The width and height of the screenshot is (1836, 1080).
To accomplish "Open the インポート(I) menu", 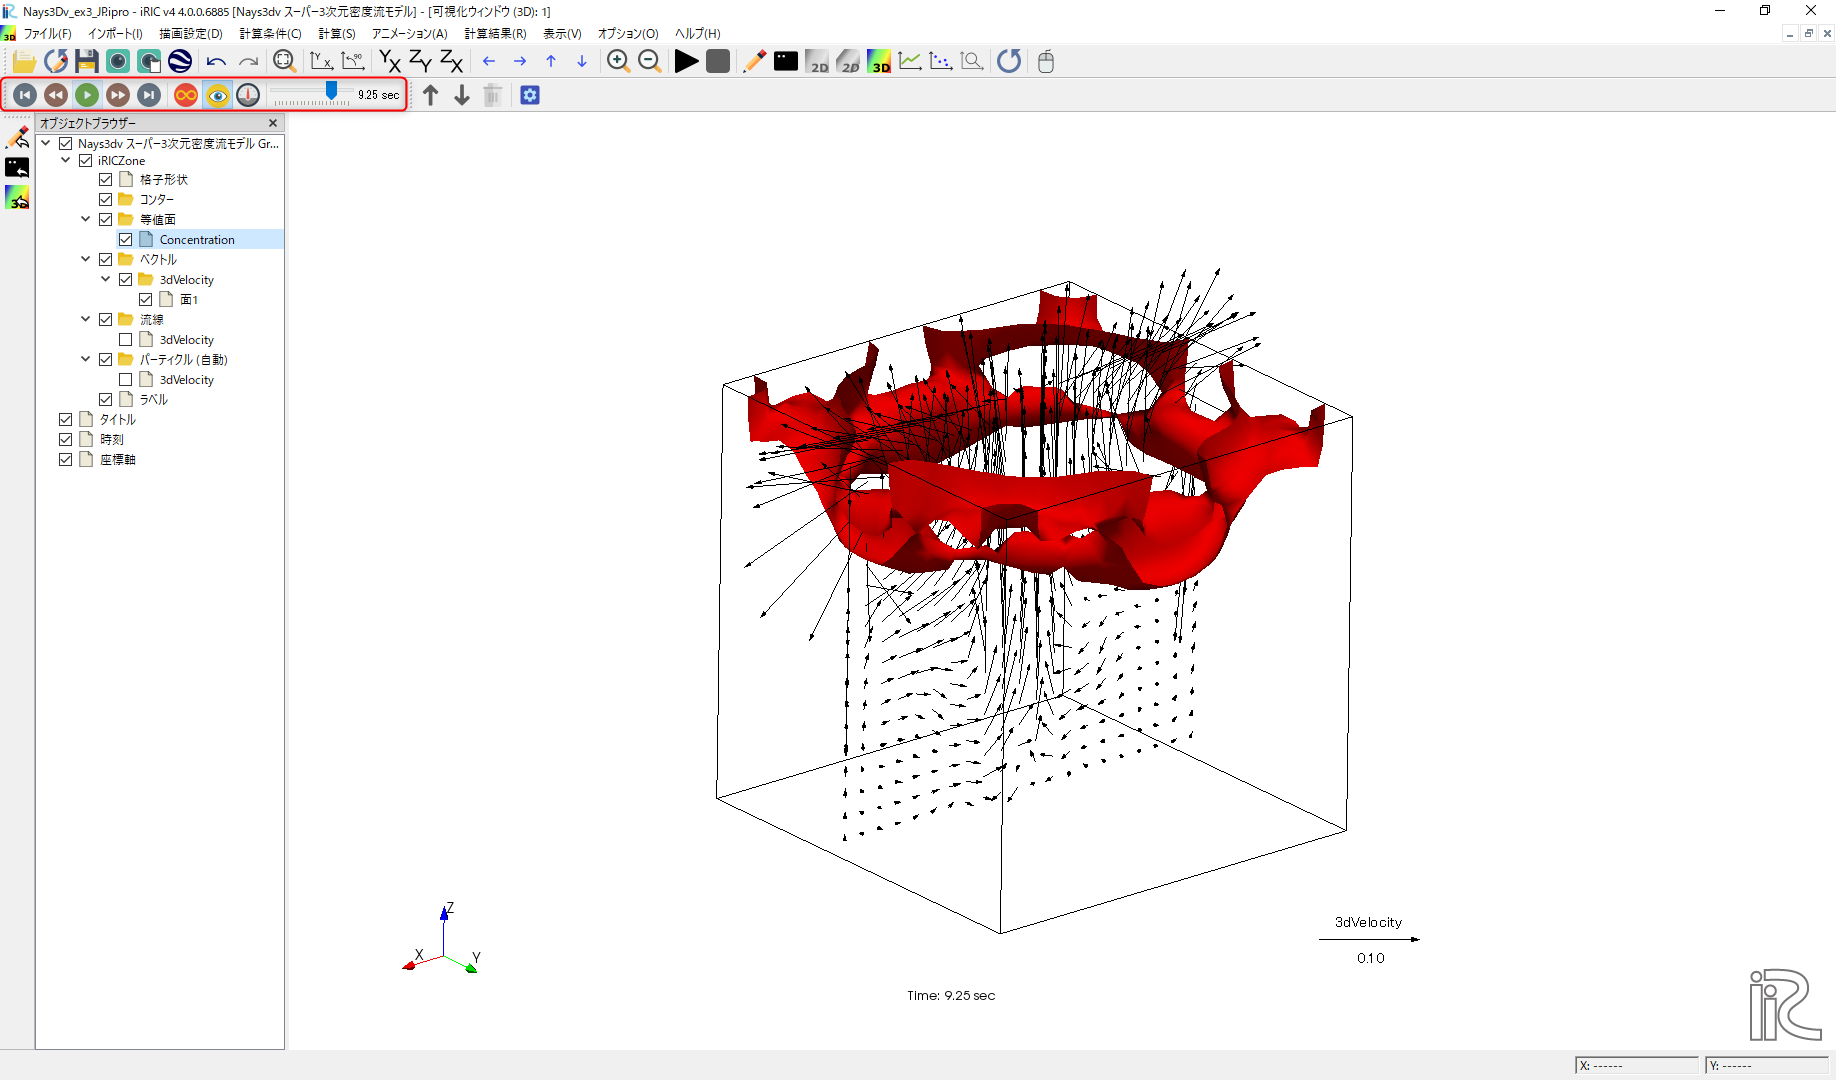I will 115,34.
